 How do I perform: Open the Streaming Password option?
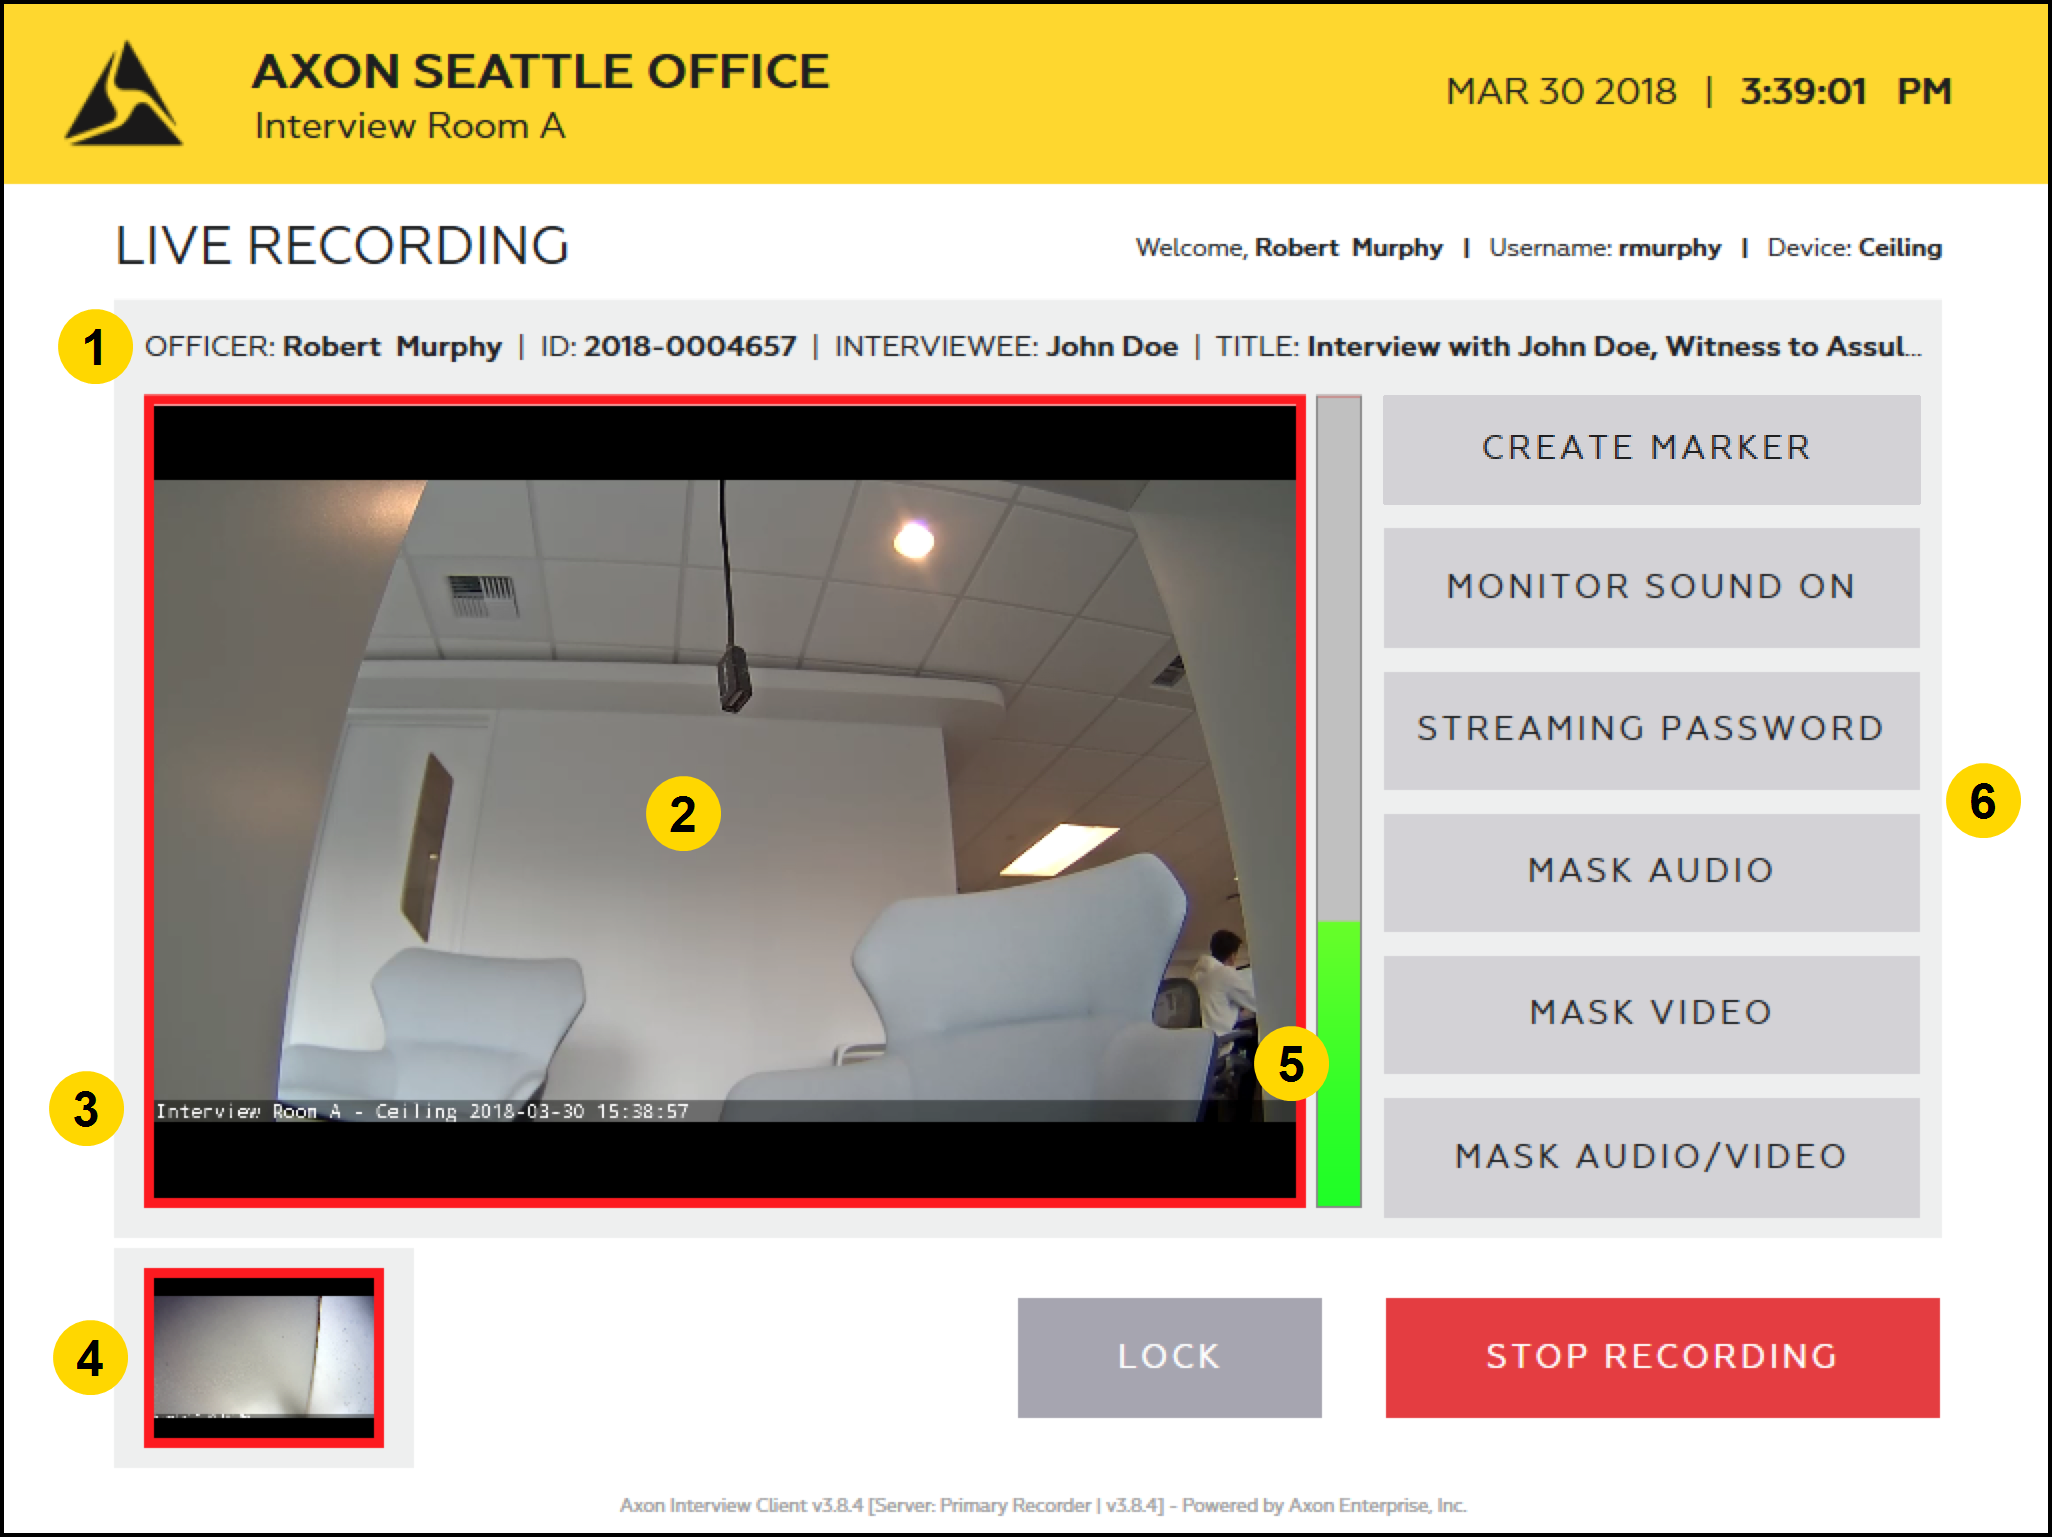pos(1651,729)
